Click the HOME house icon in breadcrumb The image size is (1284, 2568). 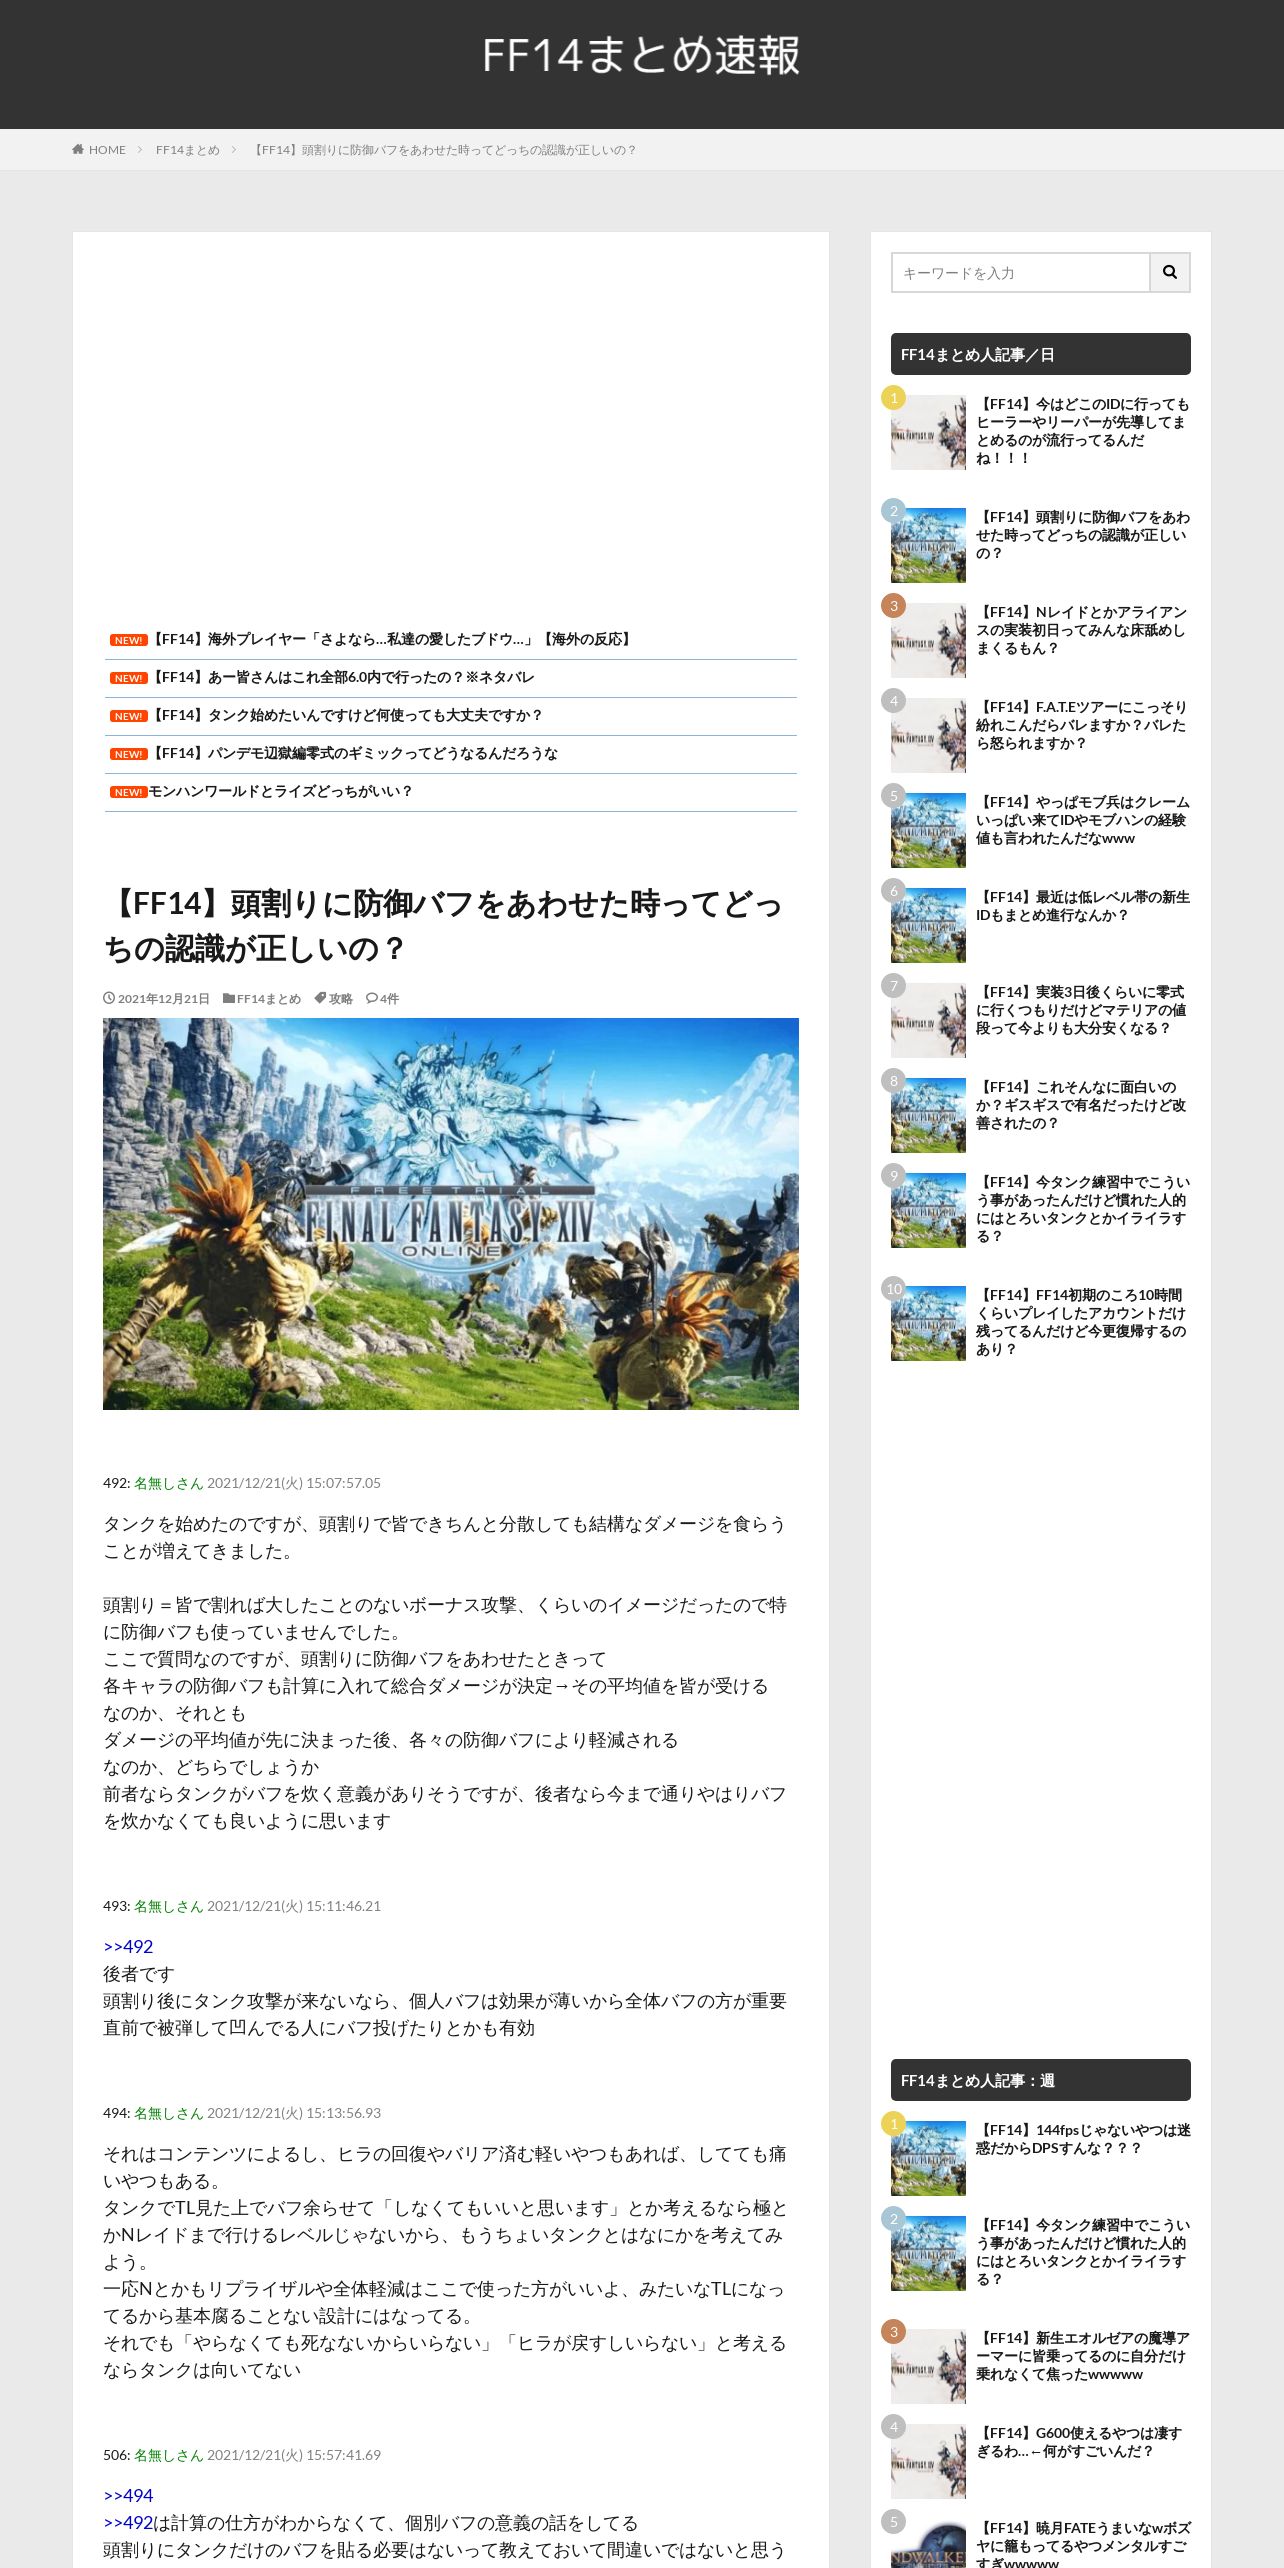(x=78, y=150)
